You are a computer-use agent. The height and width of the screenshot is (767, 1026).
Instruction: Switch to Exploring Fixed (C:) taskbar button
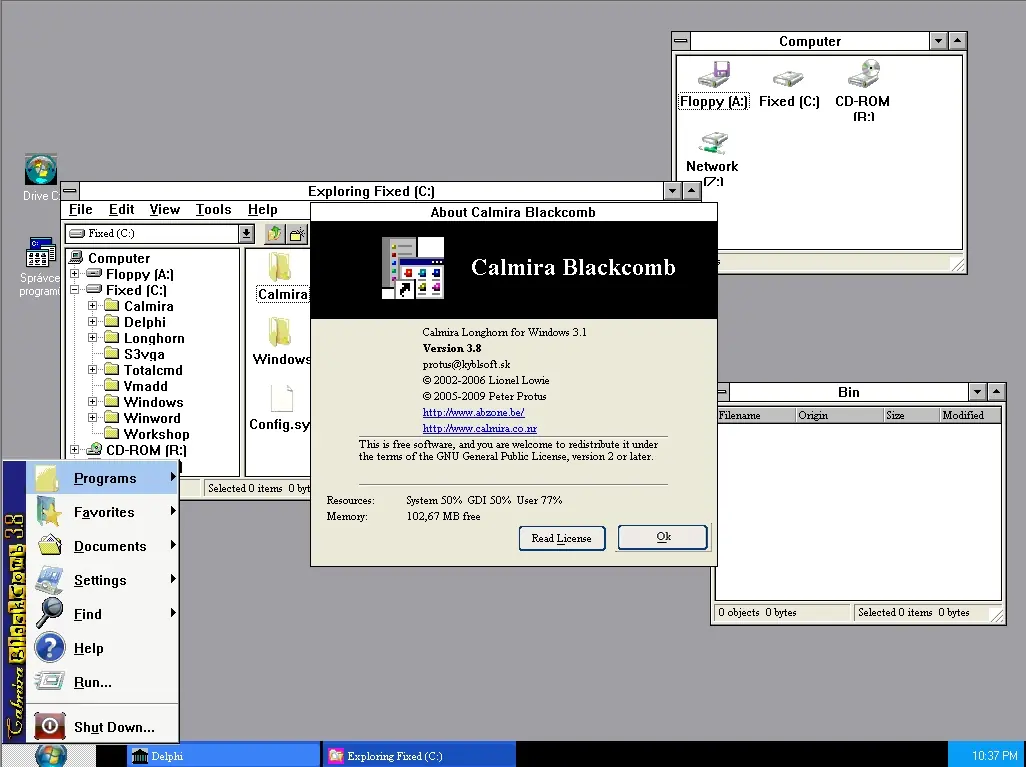pyautogui.click(x=419, y=755)
